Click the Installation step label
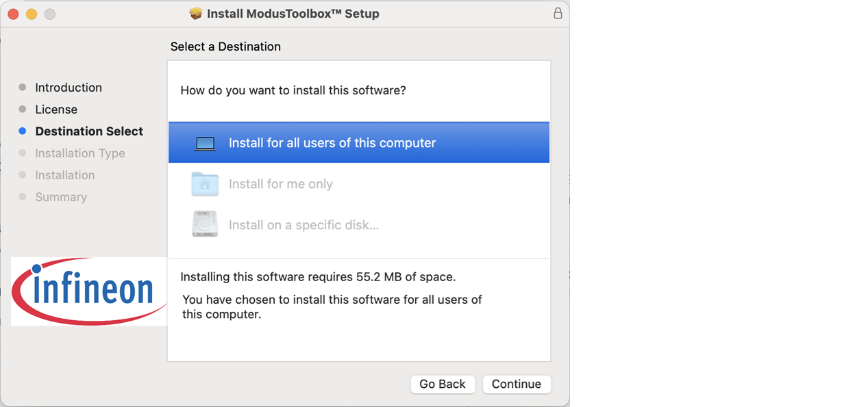 click(65, 175)
